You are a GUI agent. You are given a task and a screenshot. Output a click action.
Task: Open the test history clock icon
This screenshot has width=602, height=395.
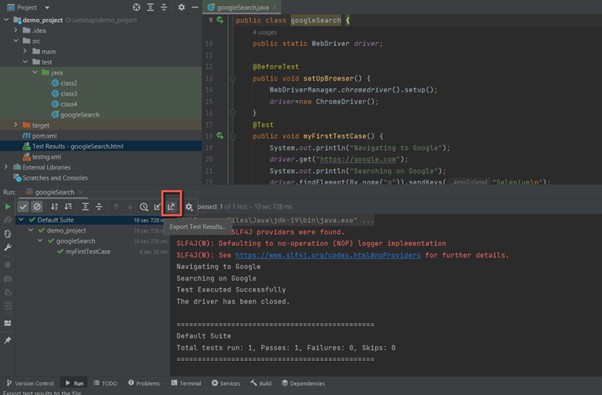[x=144, y=207]
